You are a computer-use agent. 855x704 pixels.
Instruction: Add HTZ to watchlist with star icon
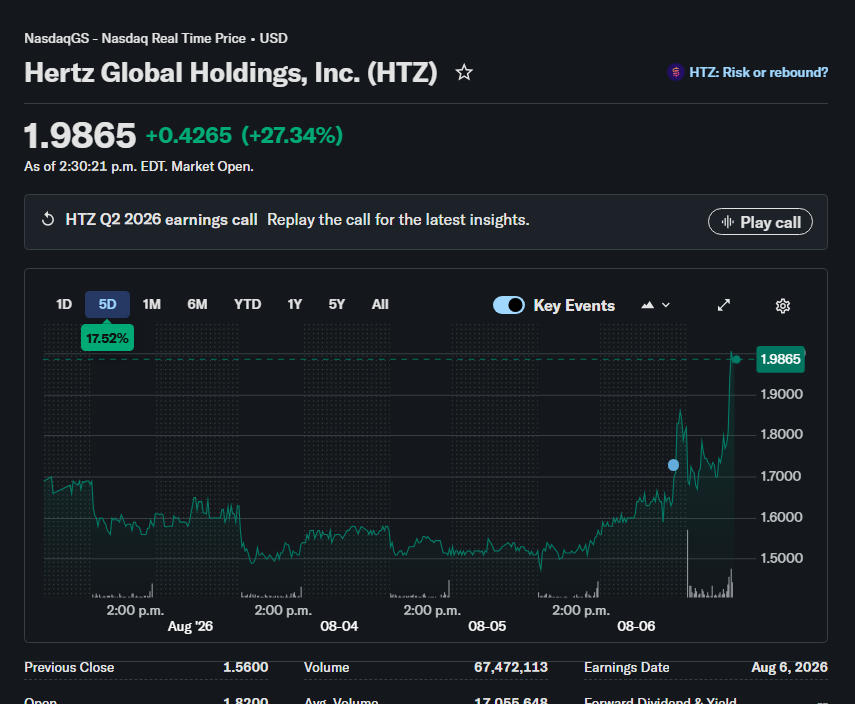coord(464,73)
